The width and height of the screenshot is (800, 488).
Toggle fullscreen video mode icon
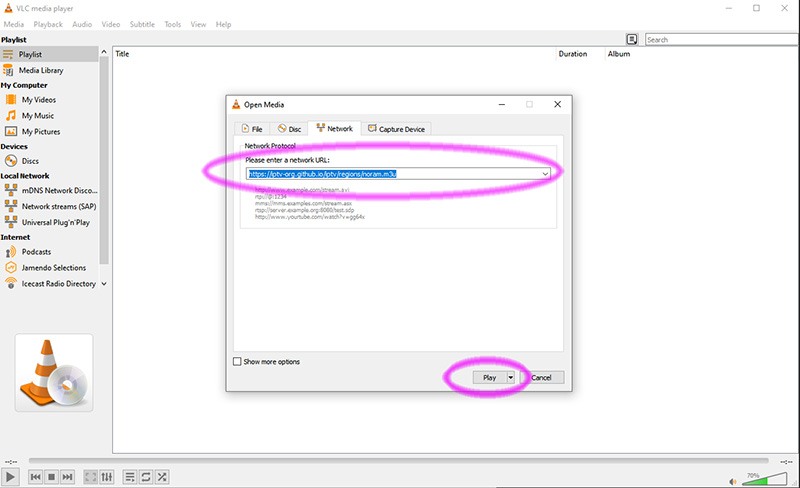pos(90,477)
